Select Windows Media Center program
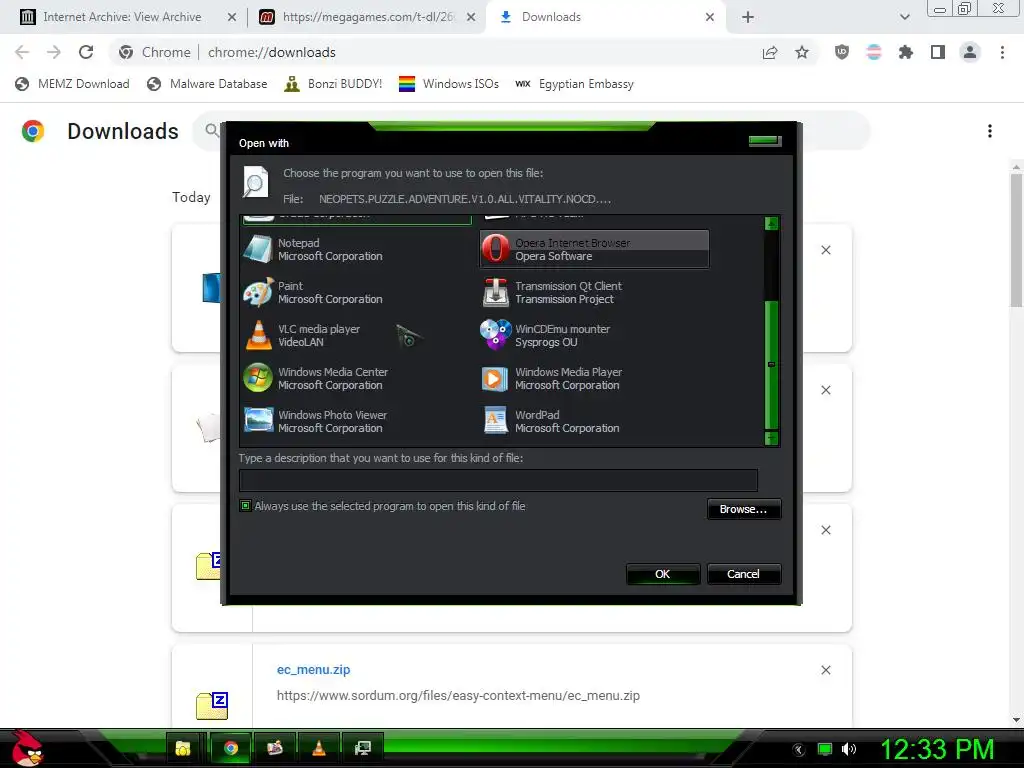 357,378
